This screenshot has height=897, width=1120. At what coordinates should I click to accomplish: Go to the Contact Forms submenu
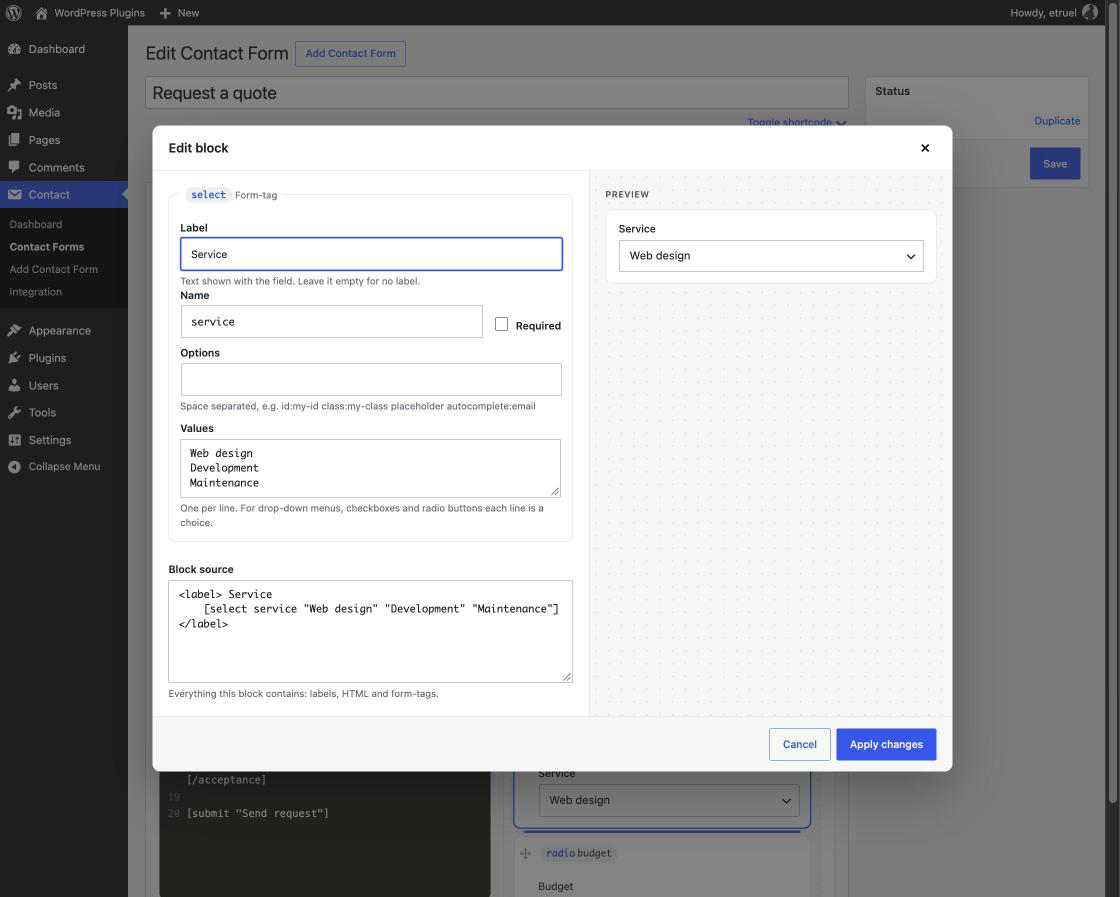tap(46, 246)
